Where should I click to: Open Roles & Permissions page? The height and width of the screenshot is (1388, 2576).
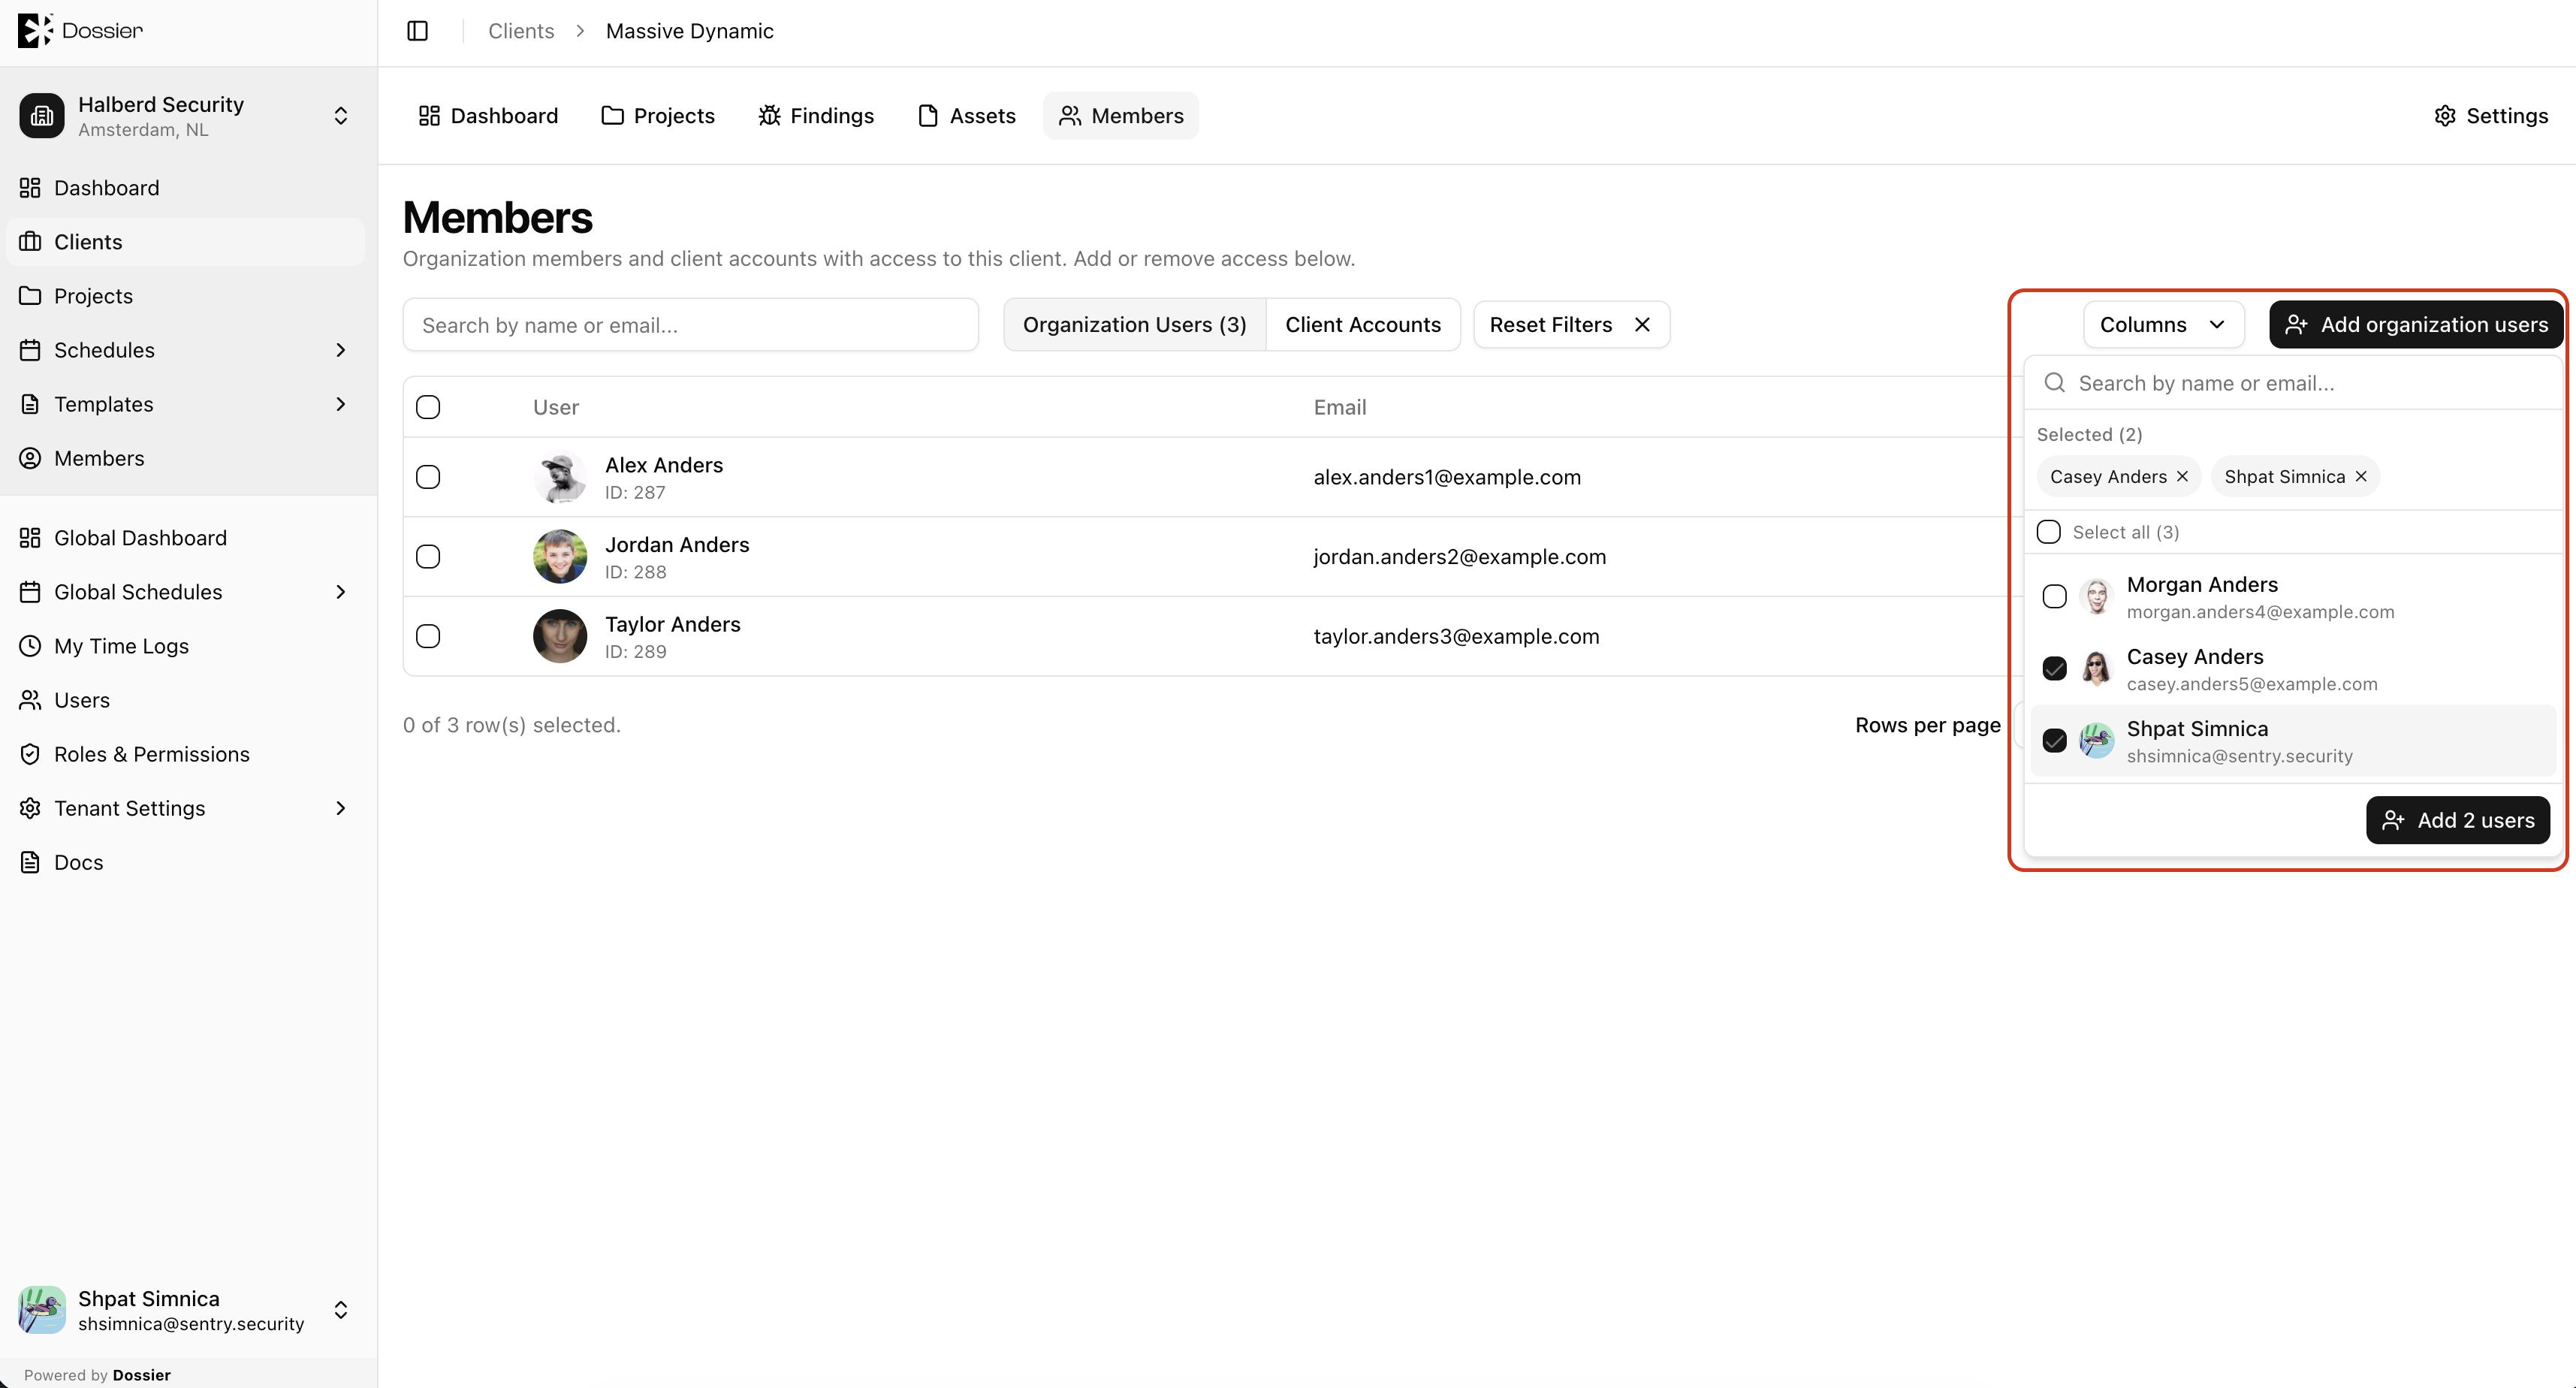click(x=185, y=754)
